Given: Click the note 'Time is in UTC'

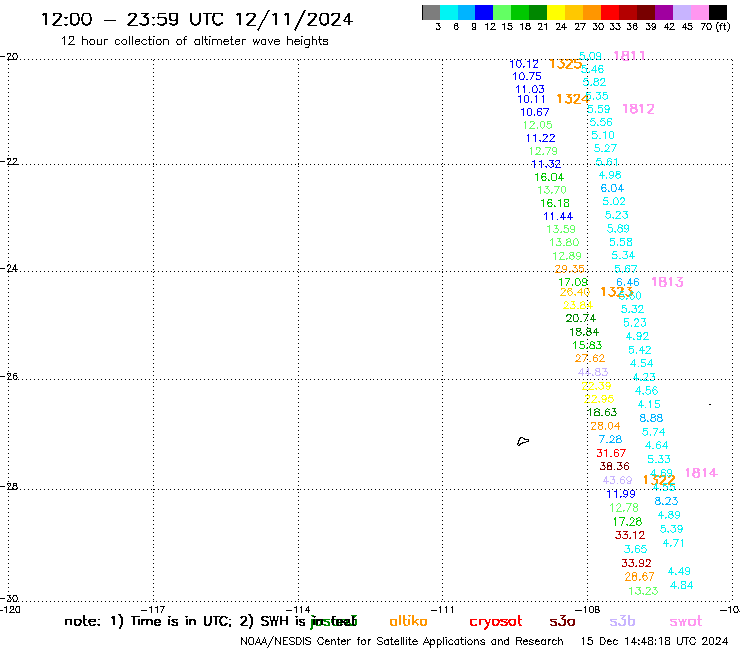Looking at the screenshot, I should point(181,621).
